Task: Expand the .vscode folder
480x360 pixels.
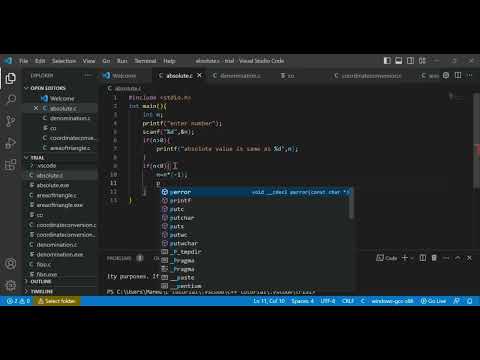Action: (47, 166)
